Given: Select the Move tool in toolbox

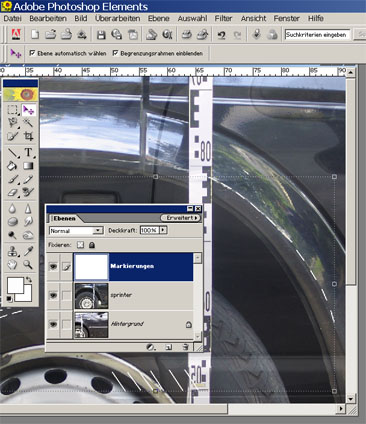Looking at the screenshot, I should click(29, 110).
